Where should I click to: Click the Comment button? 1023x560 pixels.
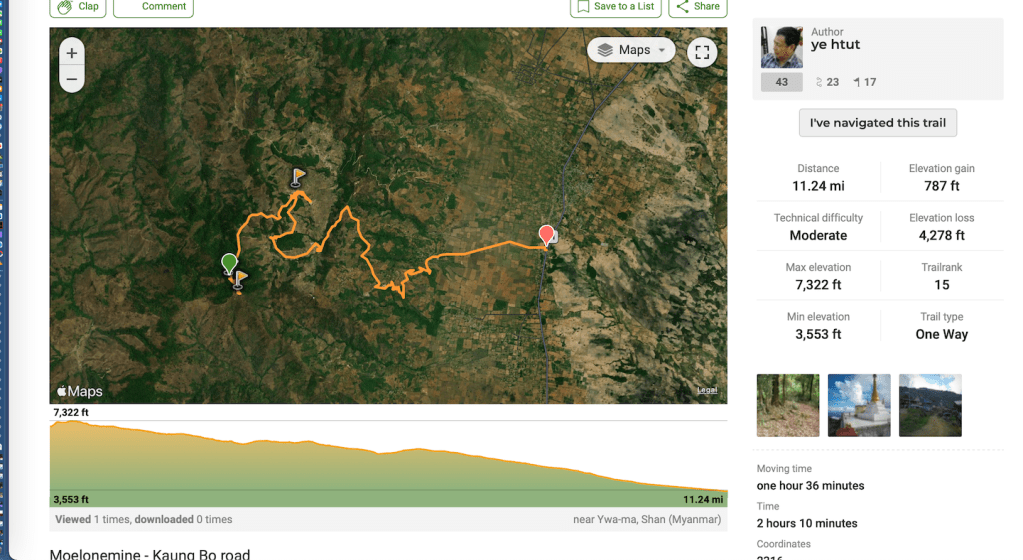coord(153,7)
